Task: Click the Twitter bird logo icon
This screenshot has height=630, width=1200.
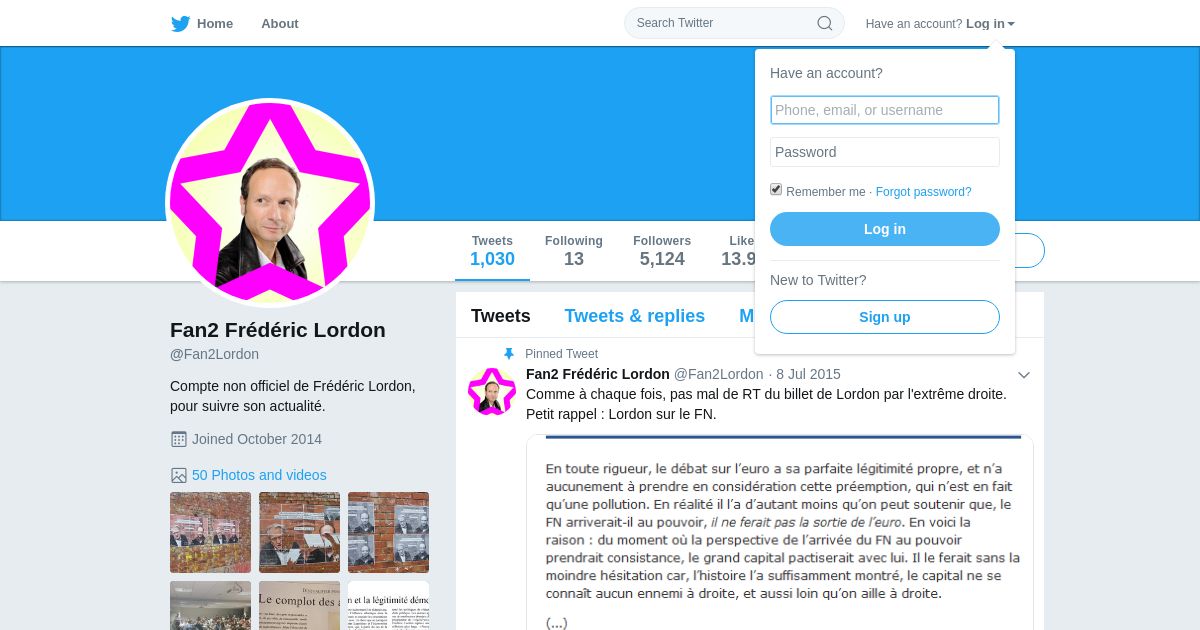Action: click(180, 24)
